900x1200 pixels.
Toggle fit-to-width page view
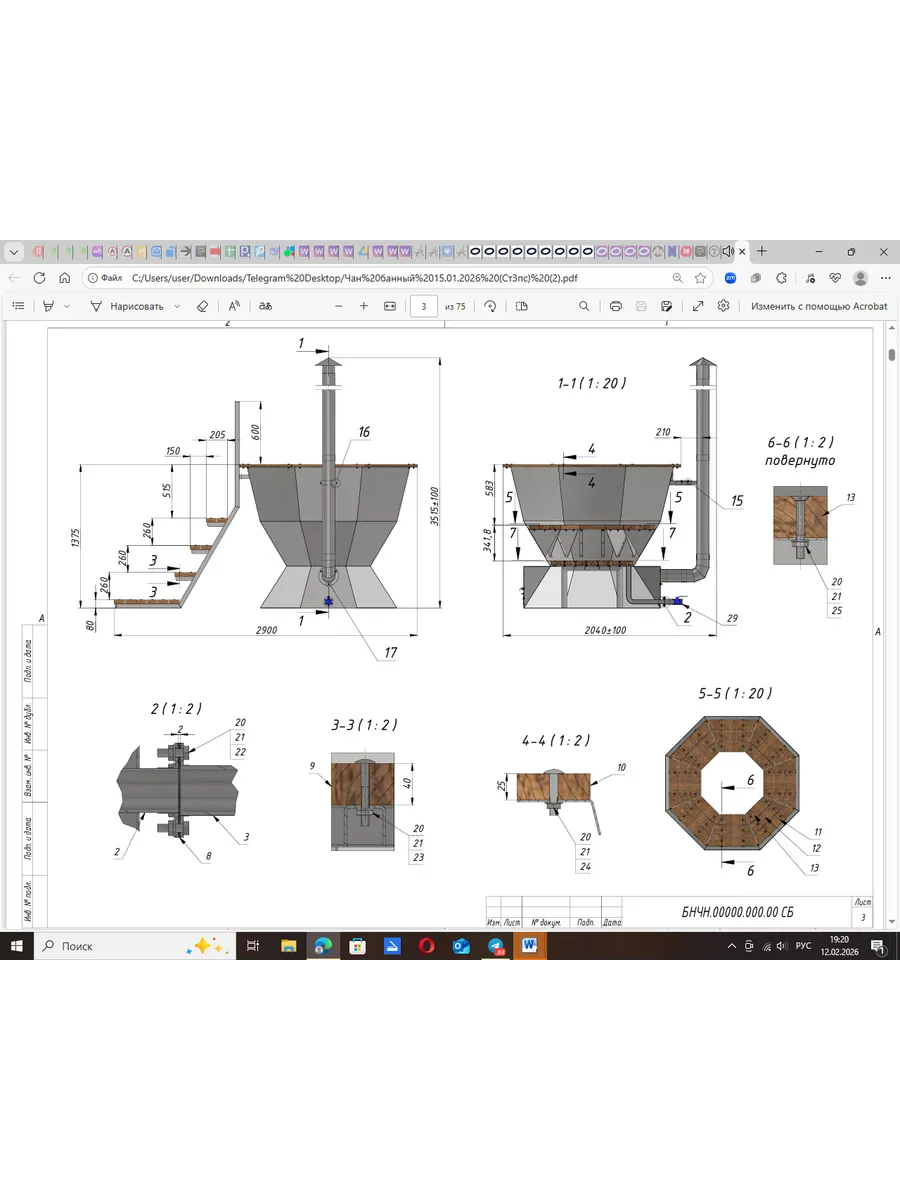coord(390,306)
